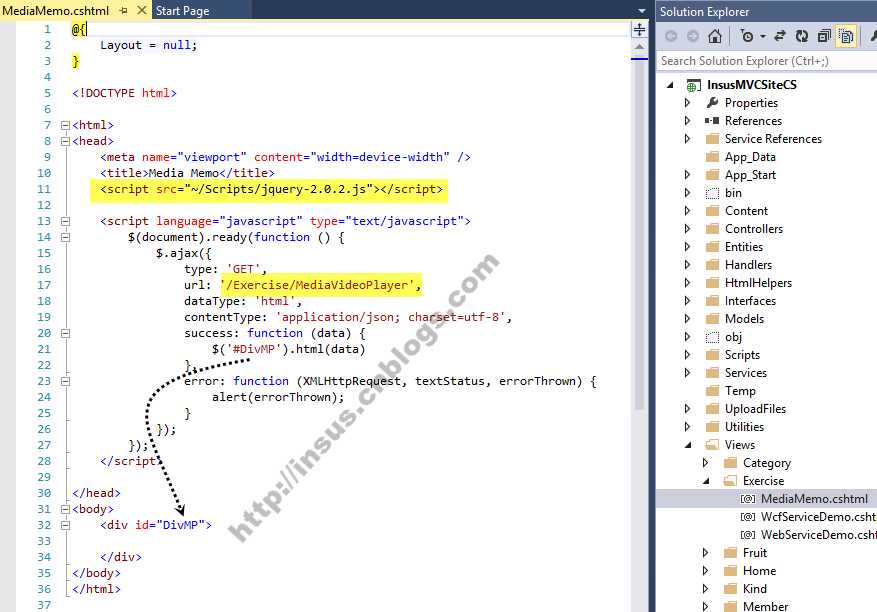The width and height of the screenshot is (877, 612).
Task: Click the Refresh icon in Solution Explorer
Action: click(801, 36)
